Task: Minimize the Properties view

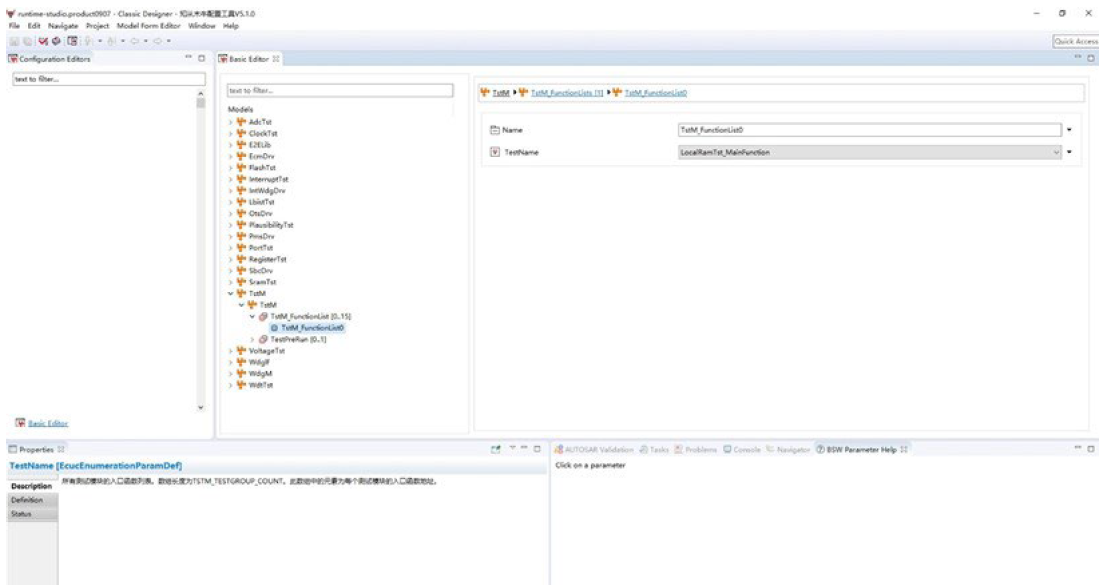Action: [527, 449]
